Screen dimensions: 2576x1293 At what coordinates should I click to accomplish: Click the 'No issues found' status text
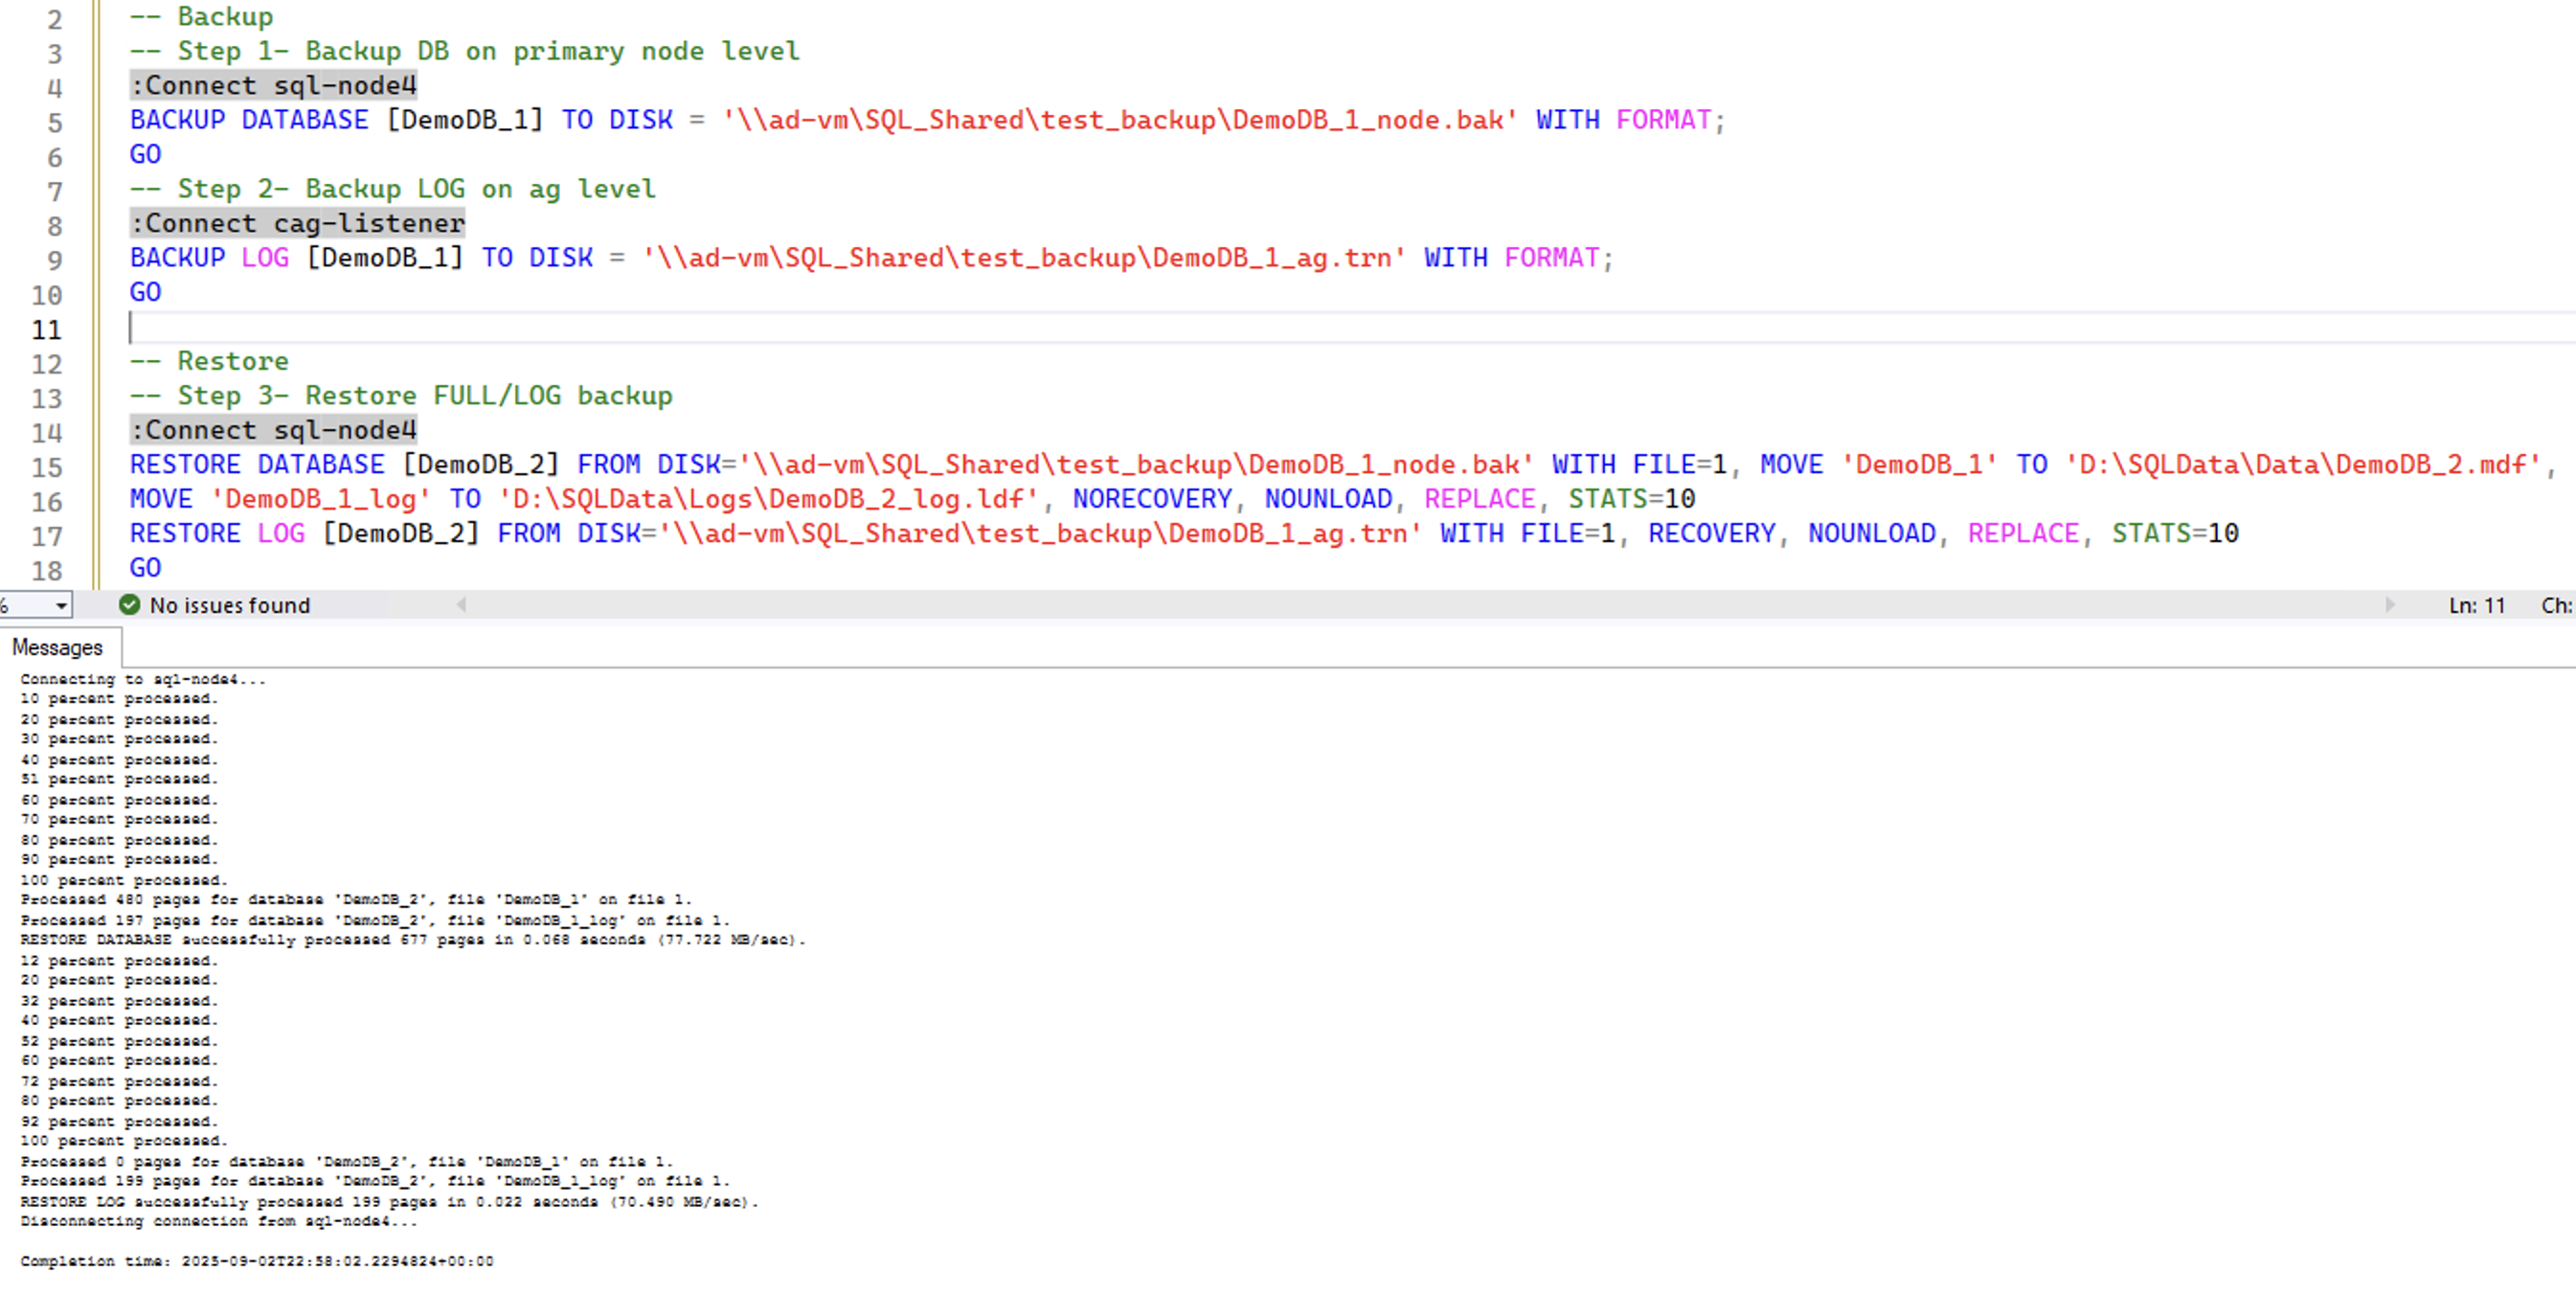click(x=230, y=606)
